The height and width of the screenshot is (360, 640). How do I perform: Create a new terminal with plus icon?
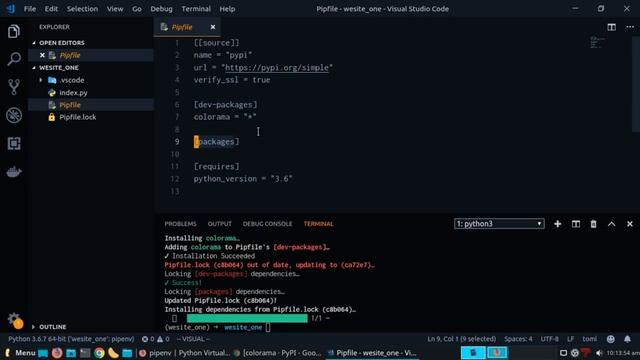(558, 224)
